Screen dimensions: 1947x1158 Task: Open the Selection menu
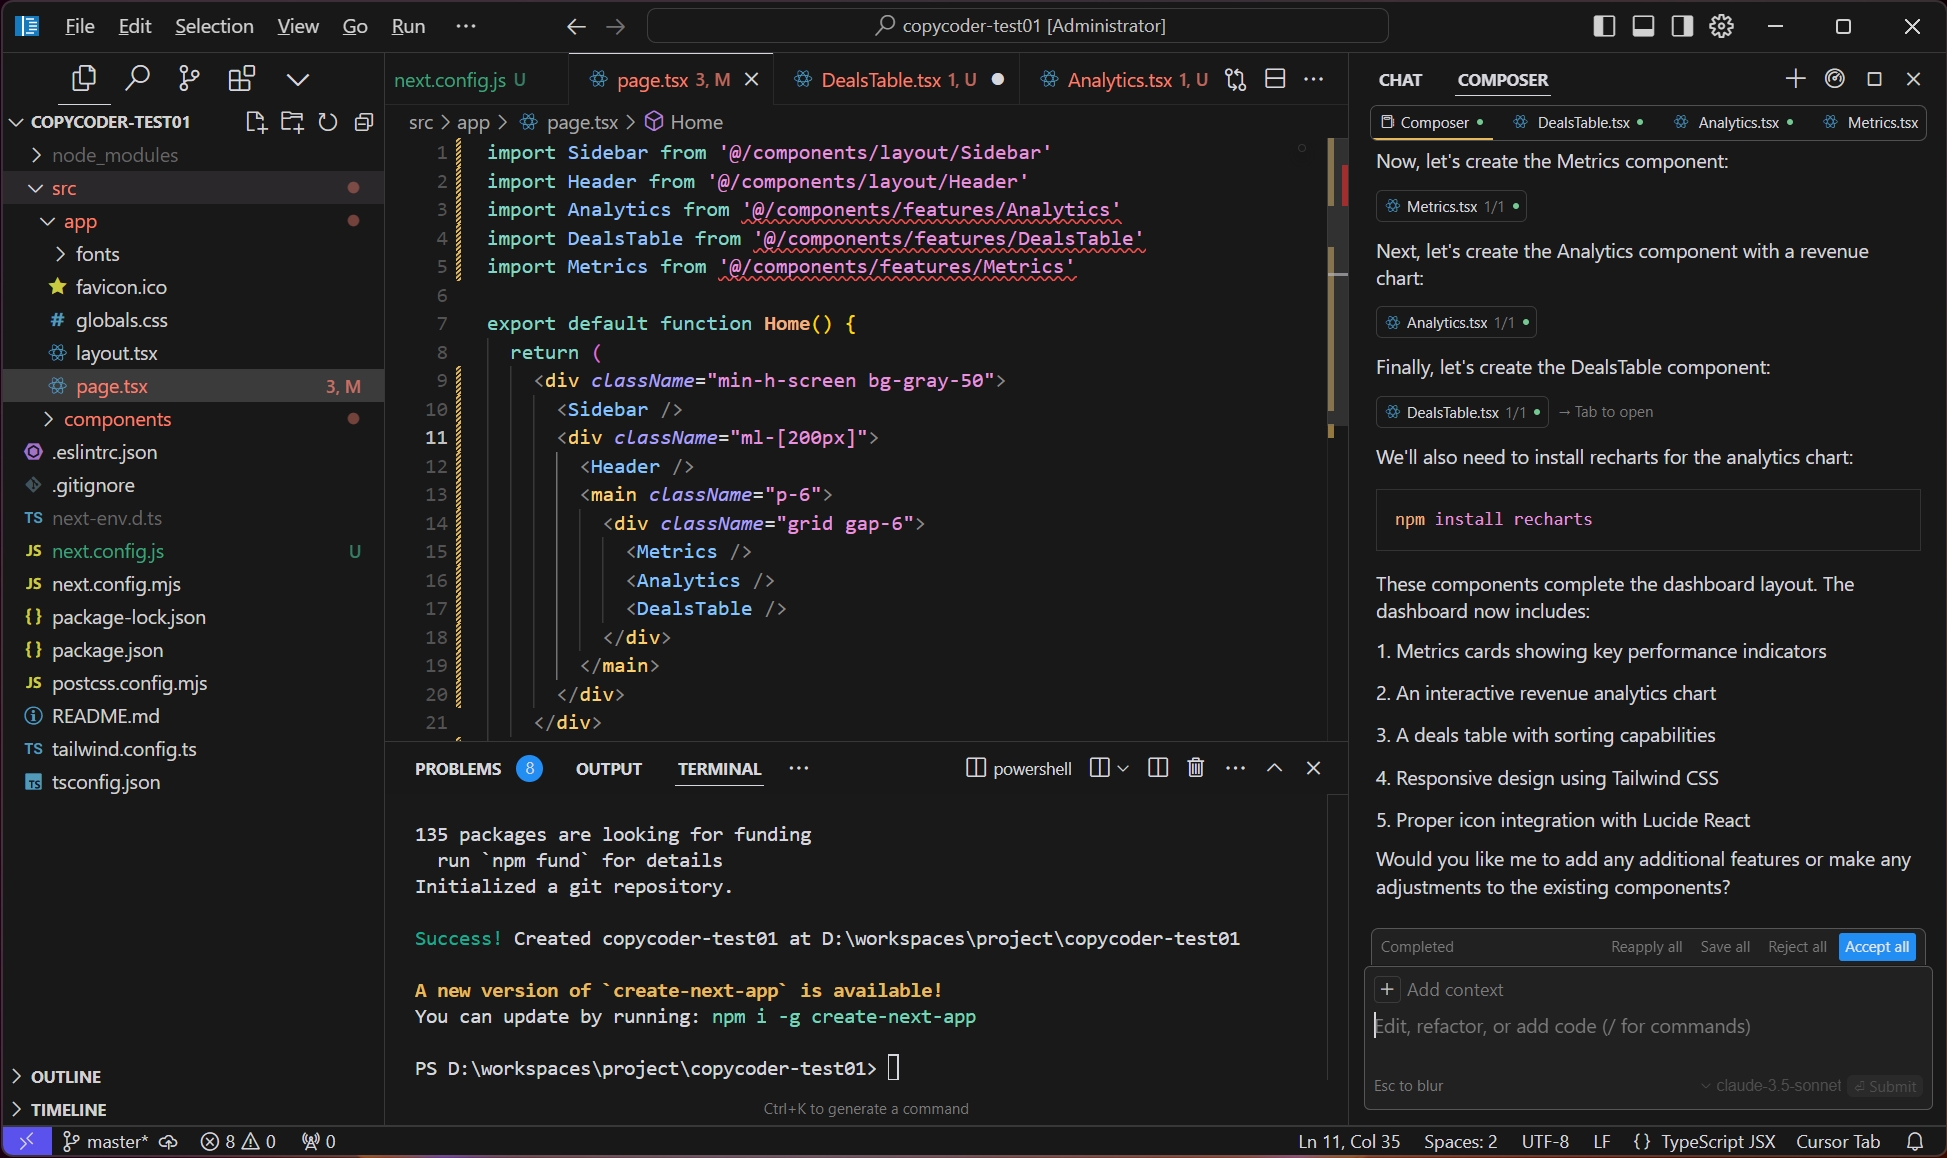point(214,26)
